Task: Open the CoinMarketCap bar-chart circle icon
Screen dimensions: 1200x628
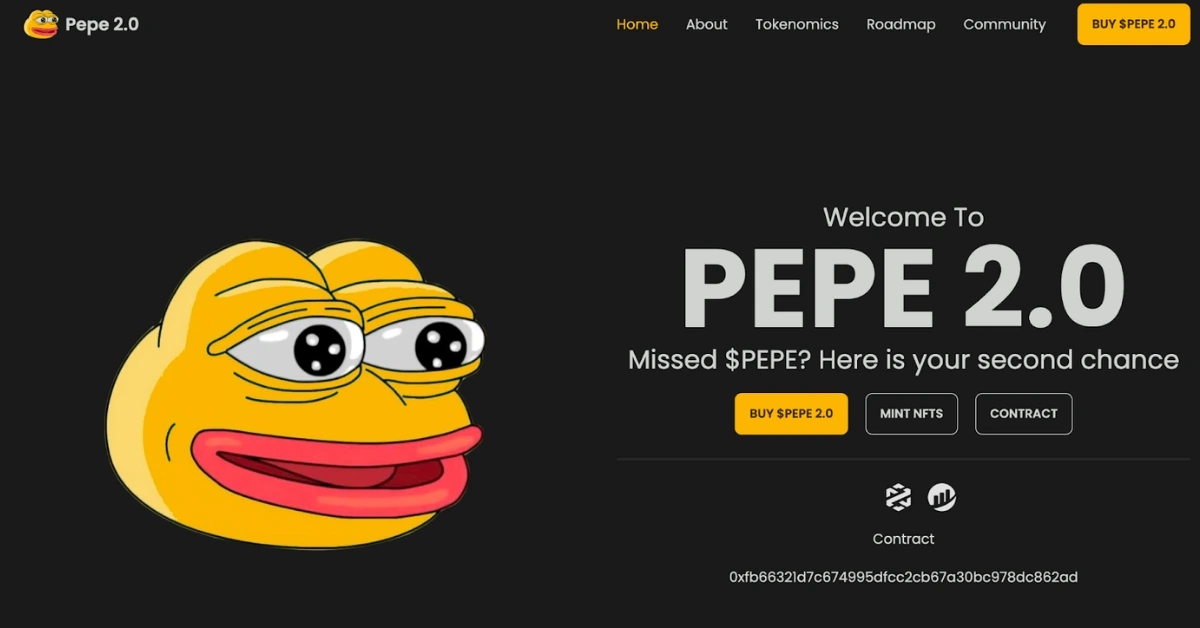Action: (x=942, y=496)
